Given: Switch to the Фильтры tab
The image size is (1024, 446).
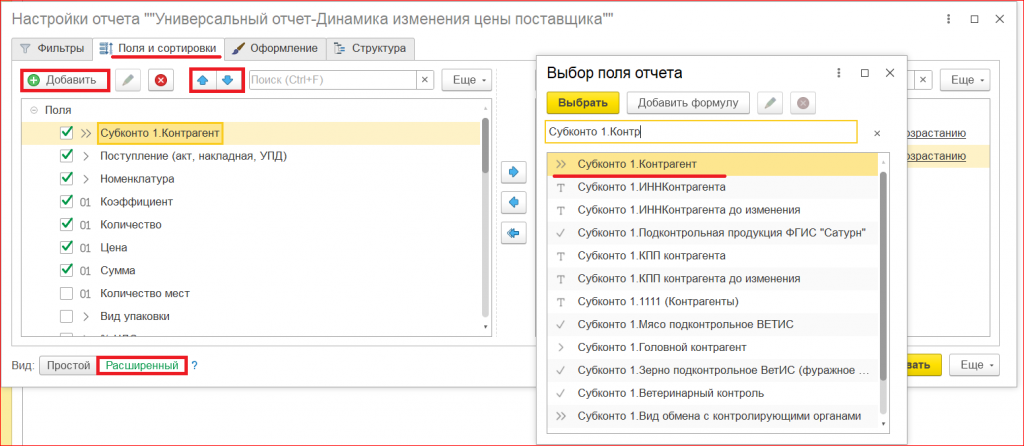Looking at the screenshot, I should point(52,48).
